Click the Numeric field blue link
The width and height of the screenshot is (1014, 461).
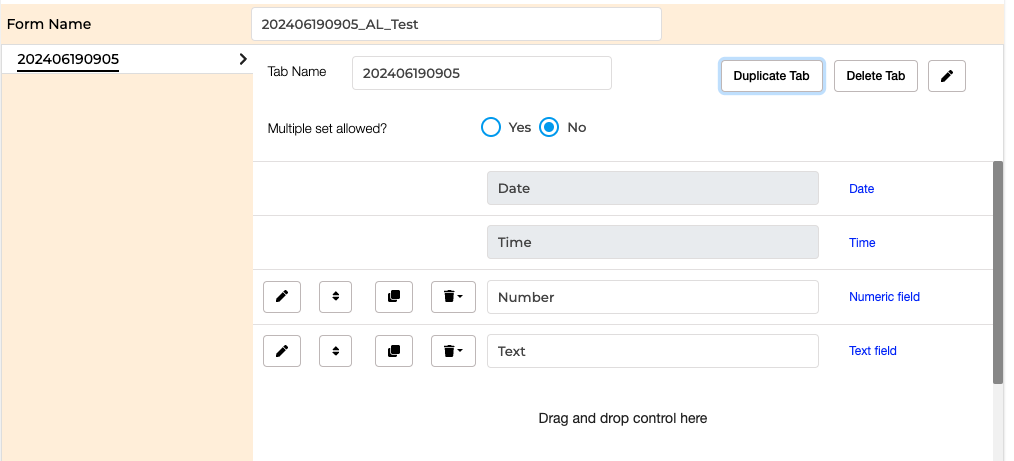(884, 297)
